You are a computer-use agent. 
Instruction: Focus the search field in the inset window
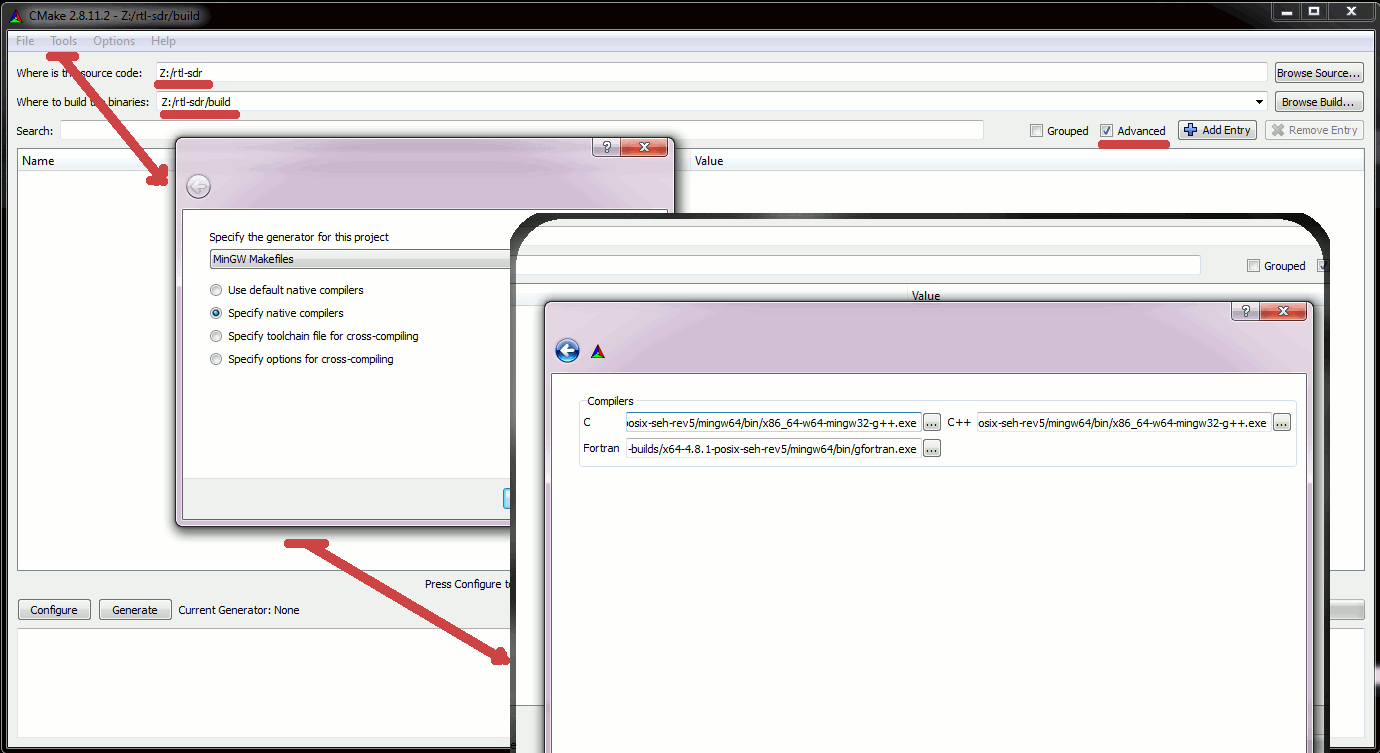tap(857, 265)
